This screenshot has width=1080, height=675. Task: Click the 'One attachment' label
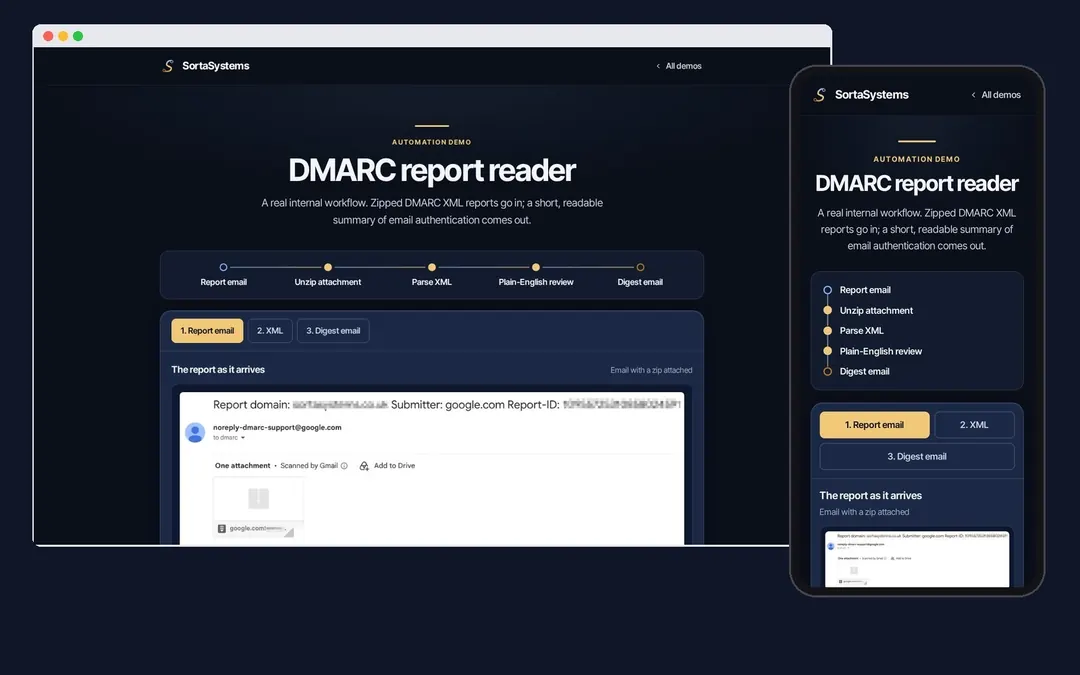pyautogui.click(x=242, y=466)
